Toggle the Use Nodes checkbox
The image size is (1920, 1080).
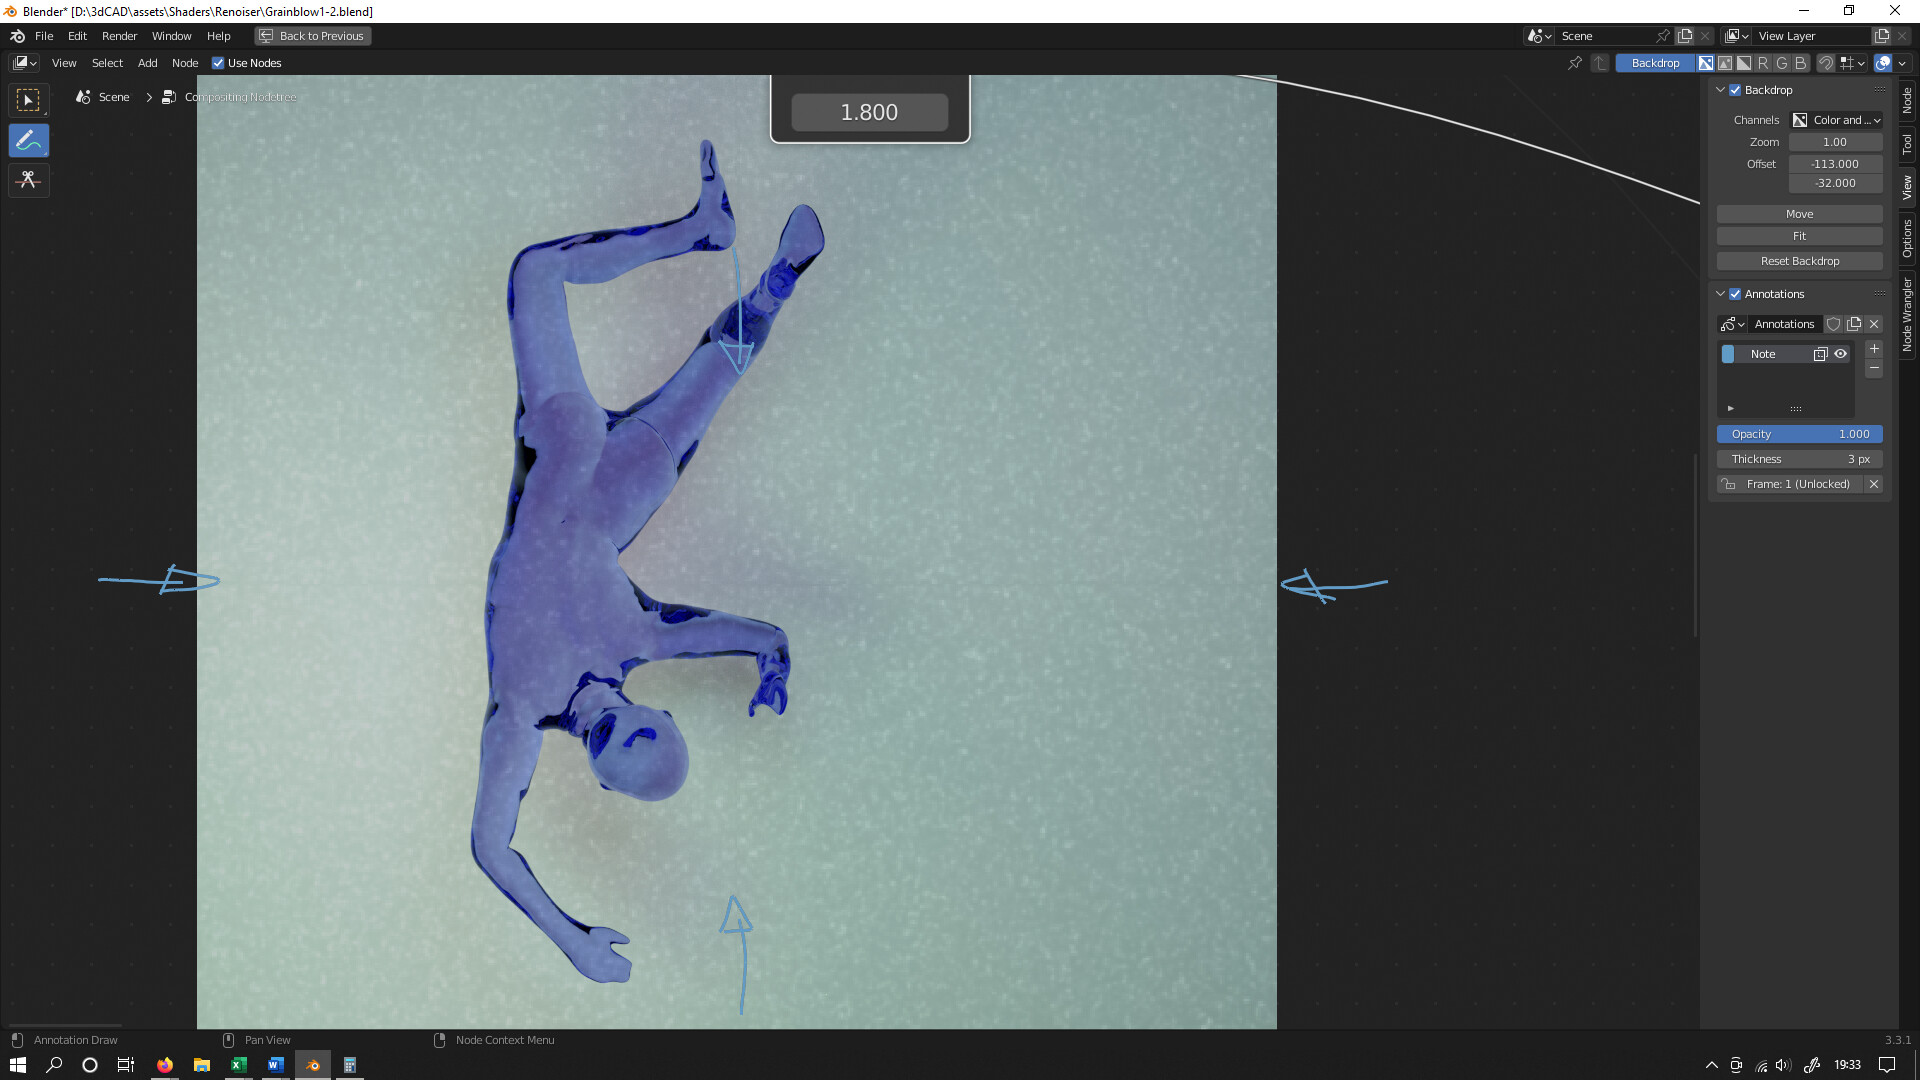pos(218,63)
